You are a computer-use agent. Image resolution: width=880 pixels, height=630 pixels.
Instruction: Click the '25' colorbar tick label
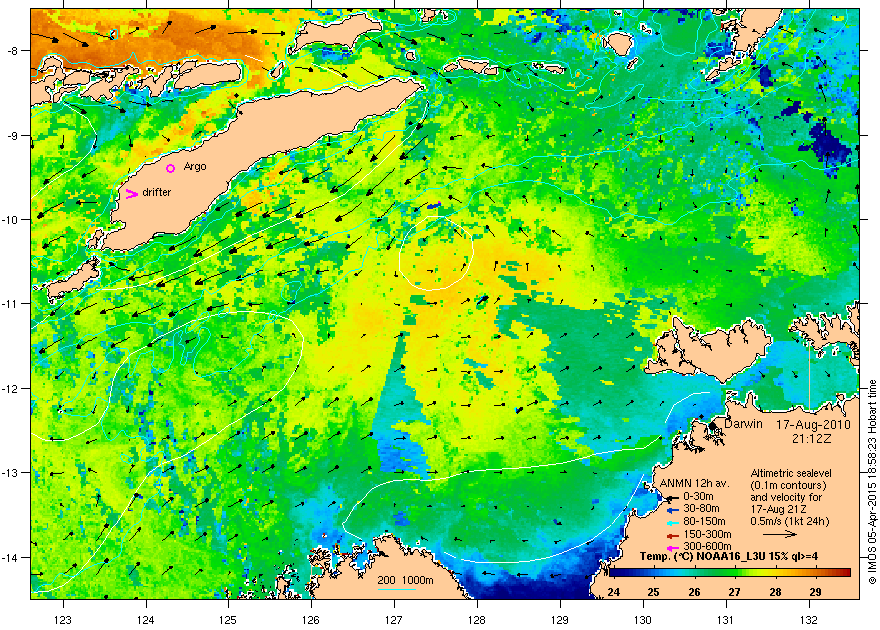click(x=653, y=592)
